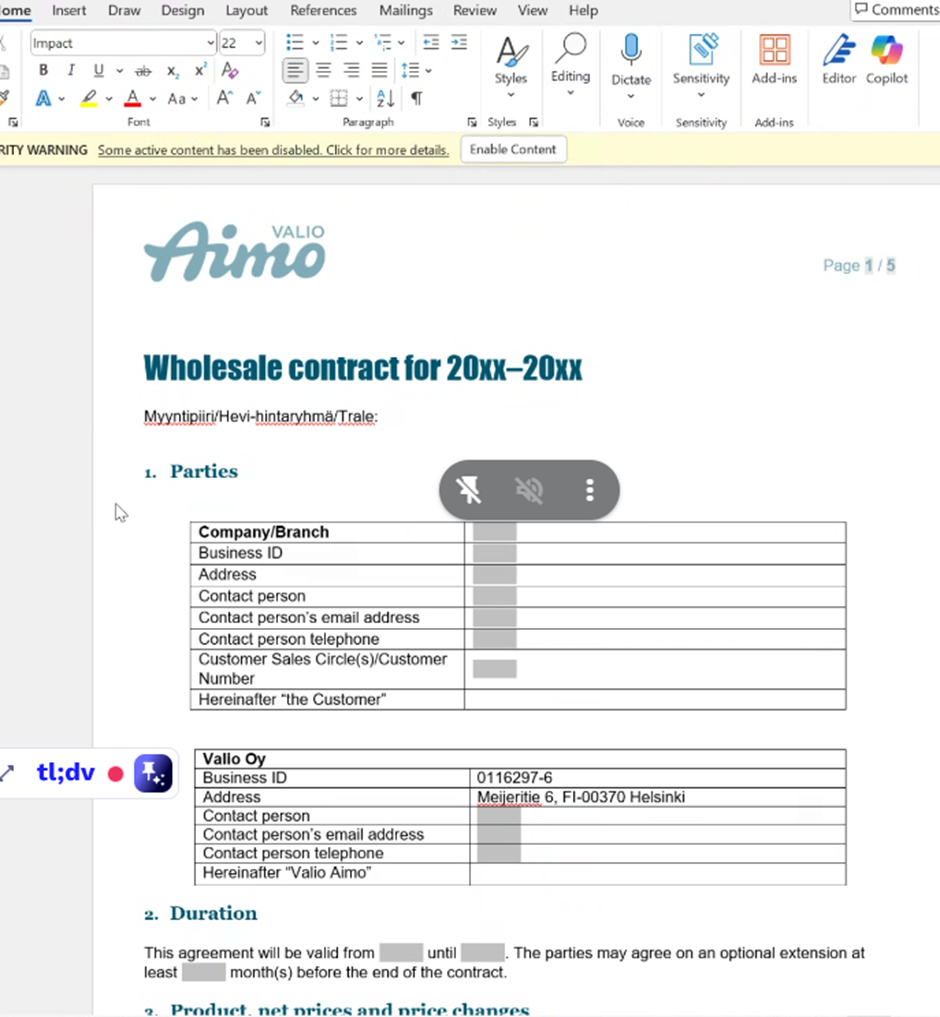Image resolution: width=940 pixels, height=1017 pixels.
Task: Launch the Editor pane
Action: [x=838, y=60]
